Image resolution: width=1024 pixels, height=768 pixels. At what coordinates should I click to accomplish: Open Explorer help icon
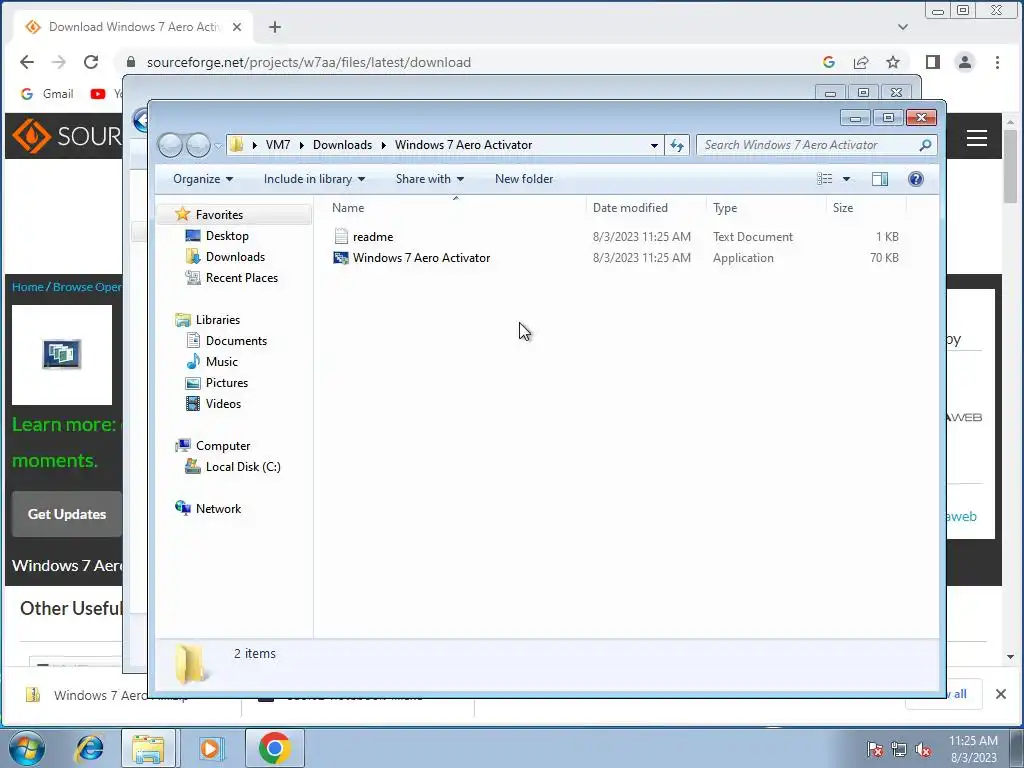pos(916,179)
